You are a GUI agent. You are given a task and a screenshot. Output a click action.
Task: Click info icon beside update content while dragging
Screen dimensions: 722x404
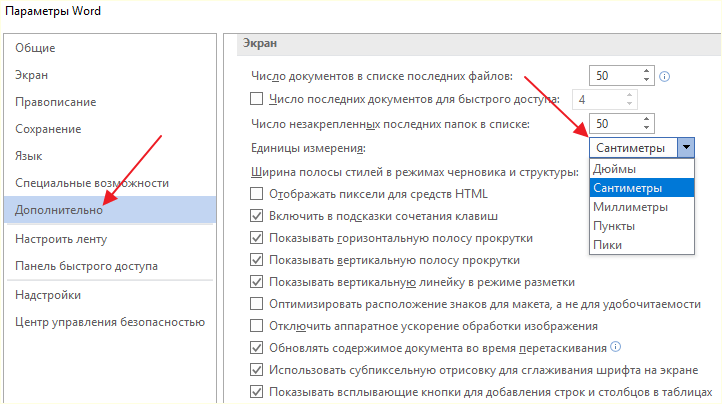tap(616, 347)
